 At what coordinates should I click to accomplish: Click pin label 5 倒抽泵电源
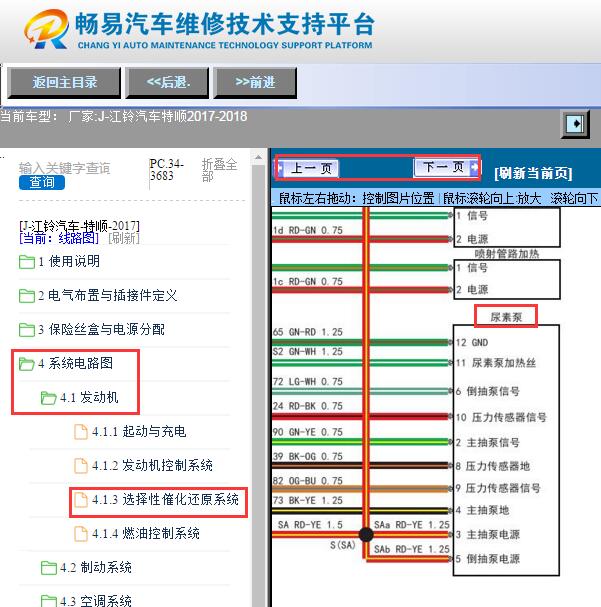(x=488, y=559)
